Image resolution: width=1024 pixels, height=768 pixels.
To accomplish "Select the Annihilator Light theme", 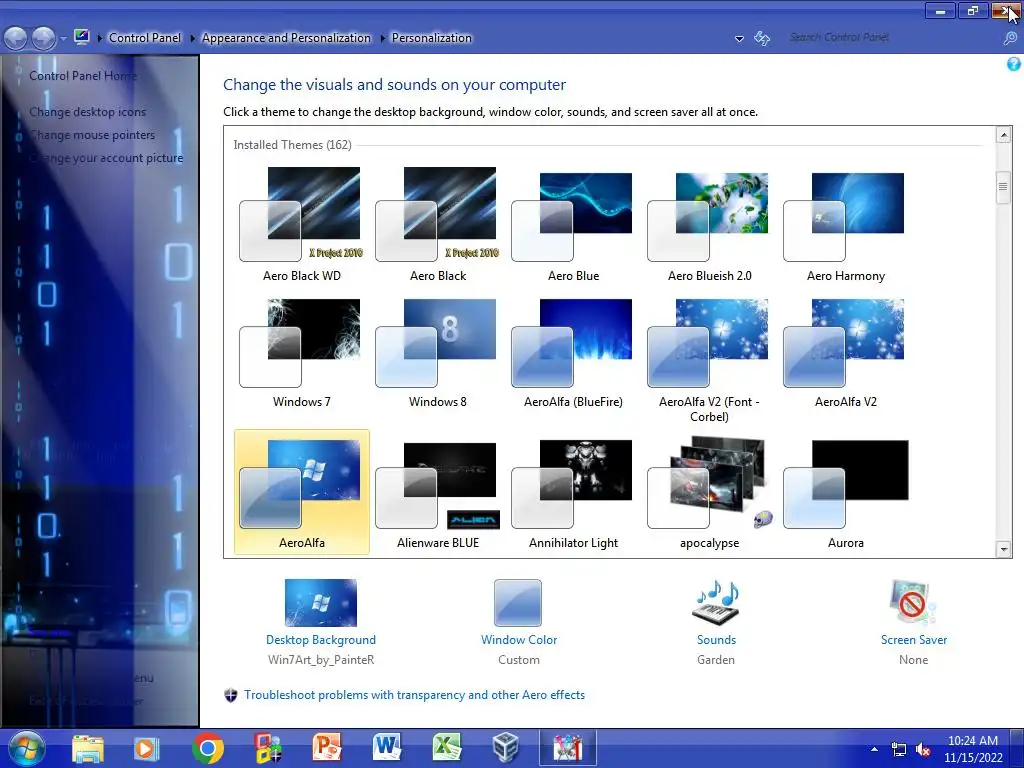I will coord(573,494).
